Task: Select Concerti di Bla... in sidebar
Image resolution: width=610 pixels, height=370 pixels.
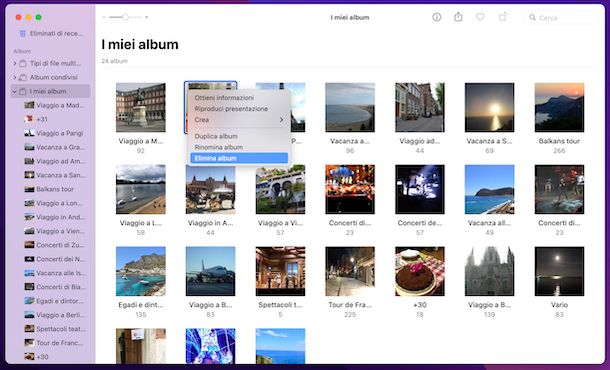Action: tap(54, 287)
